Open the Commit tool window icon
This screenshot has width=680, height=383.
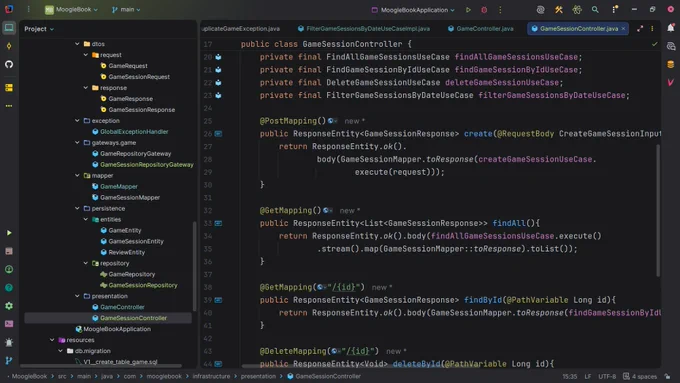click(x=9, y=46)
